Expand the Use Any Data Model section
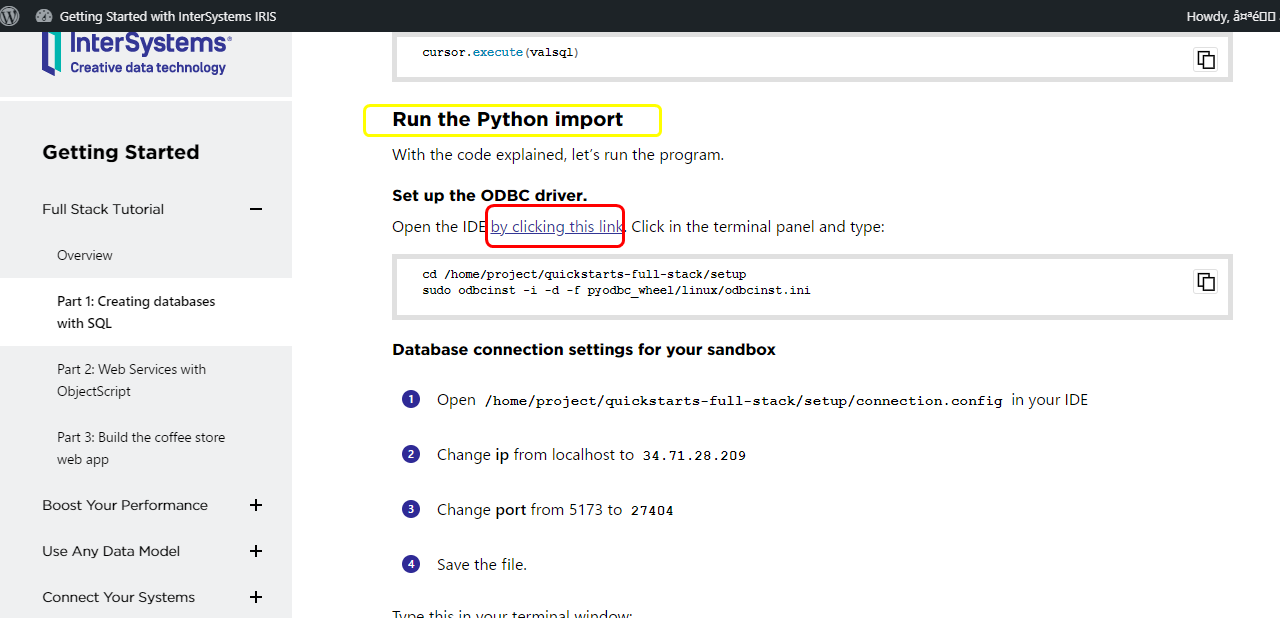This screenshot has height=618, width=1280. pos(256,551)
